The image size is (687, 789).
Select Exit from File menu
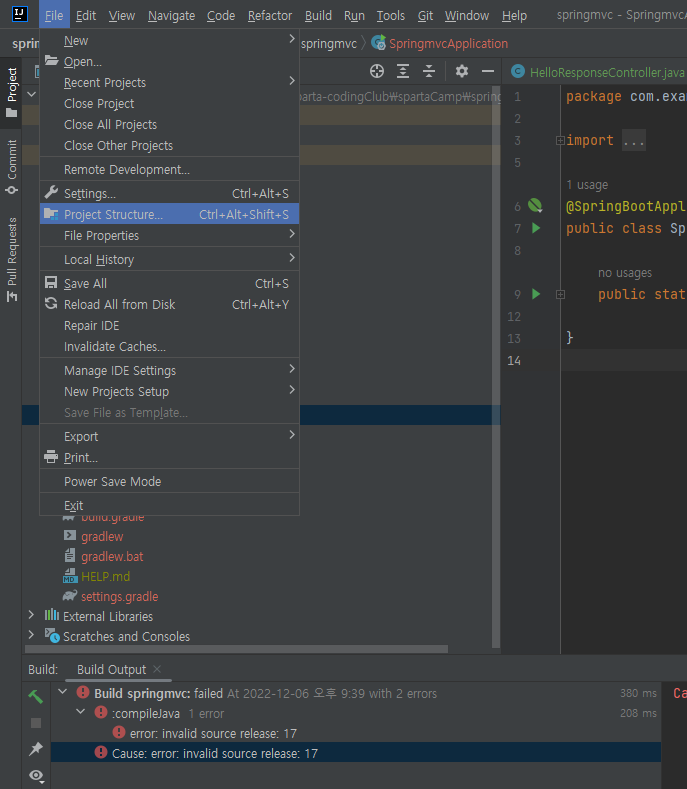point(169,505)
